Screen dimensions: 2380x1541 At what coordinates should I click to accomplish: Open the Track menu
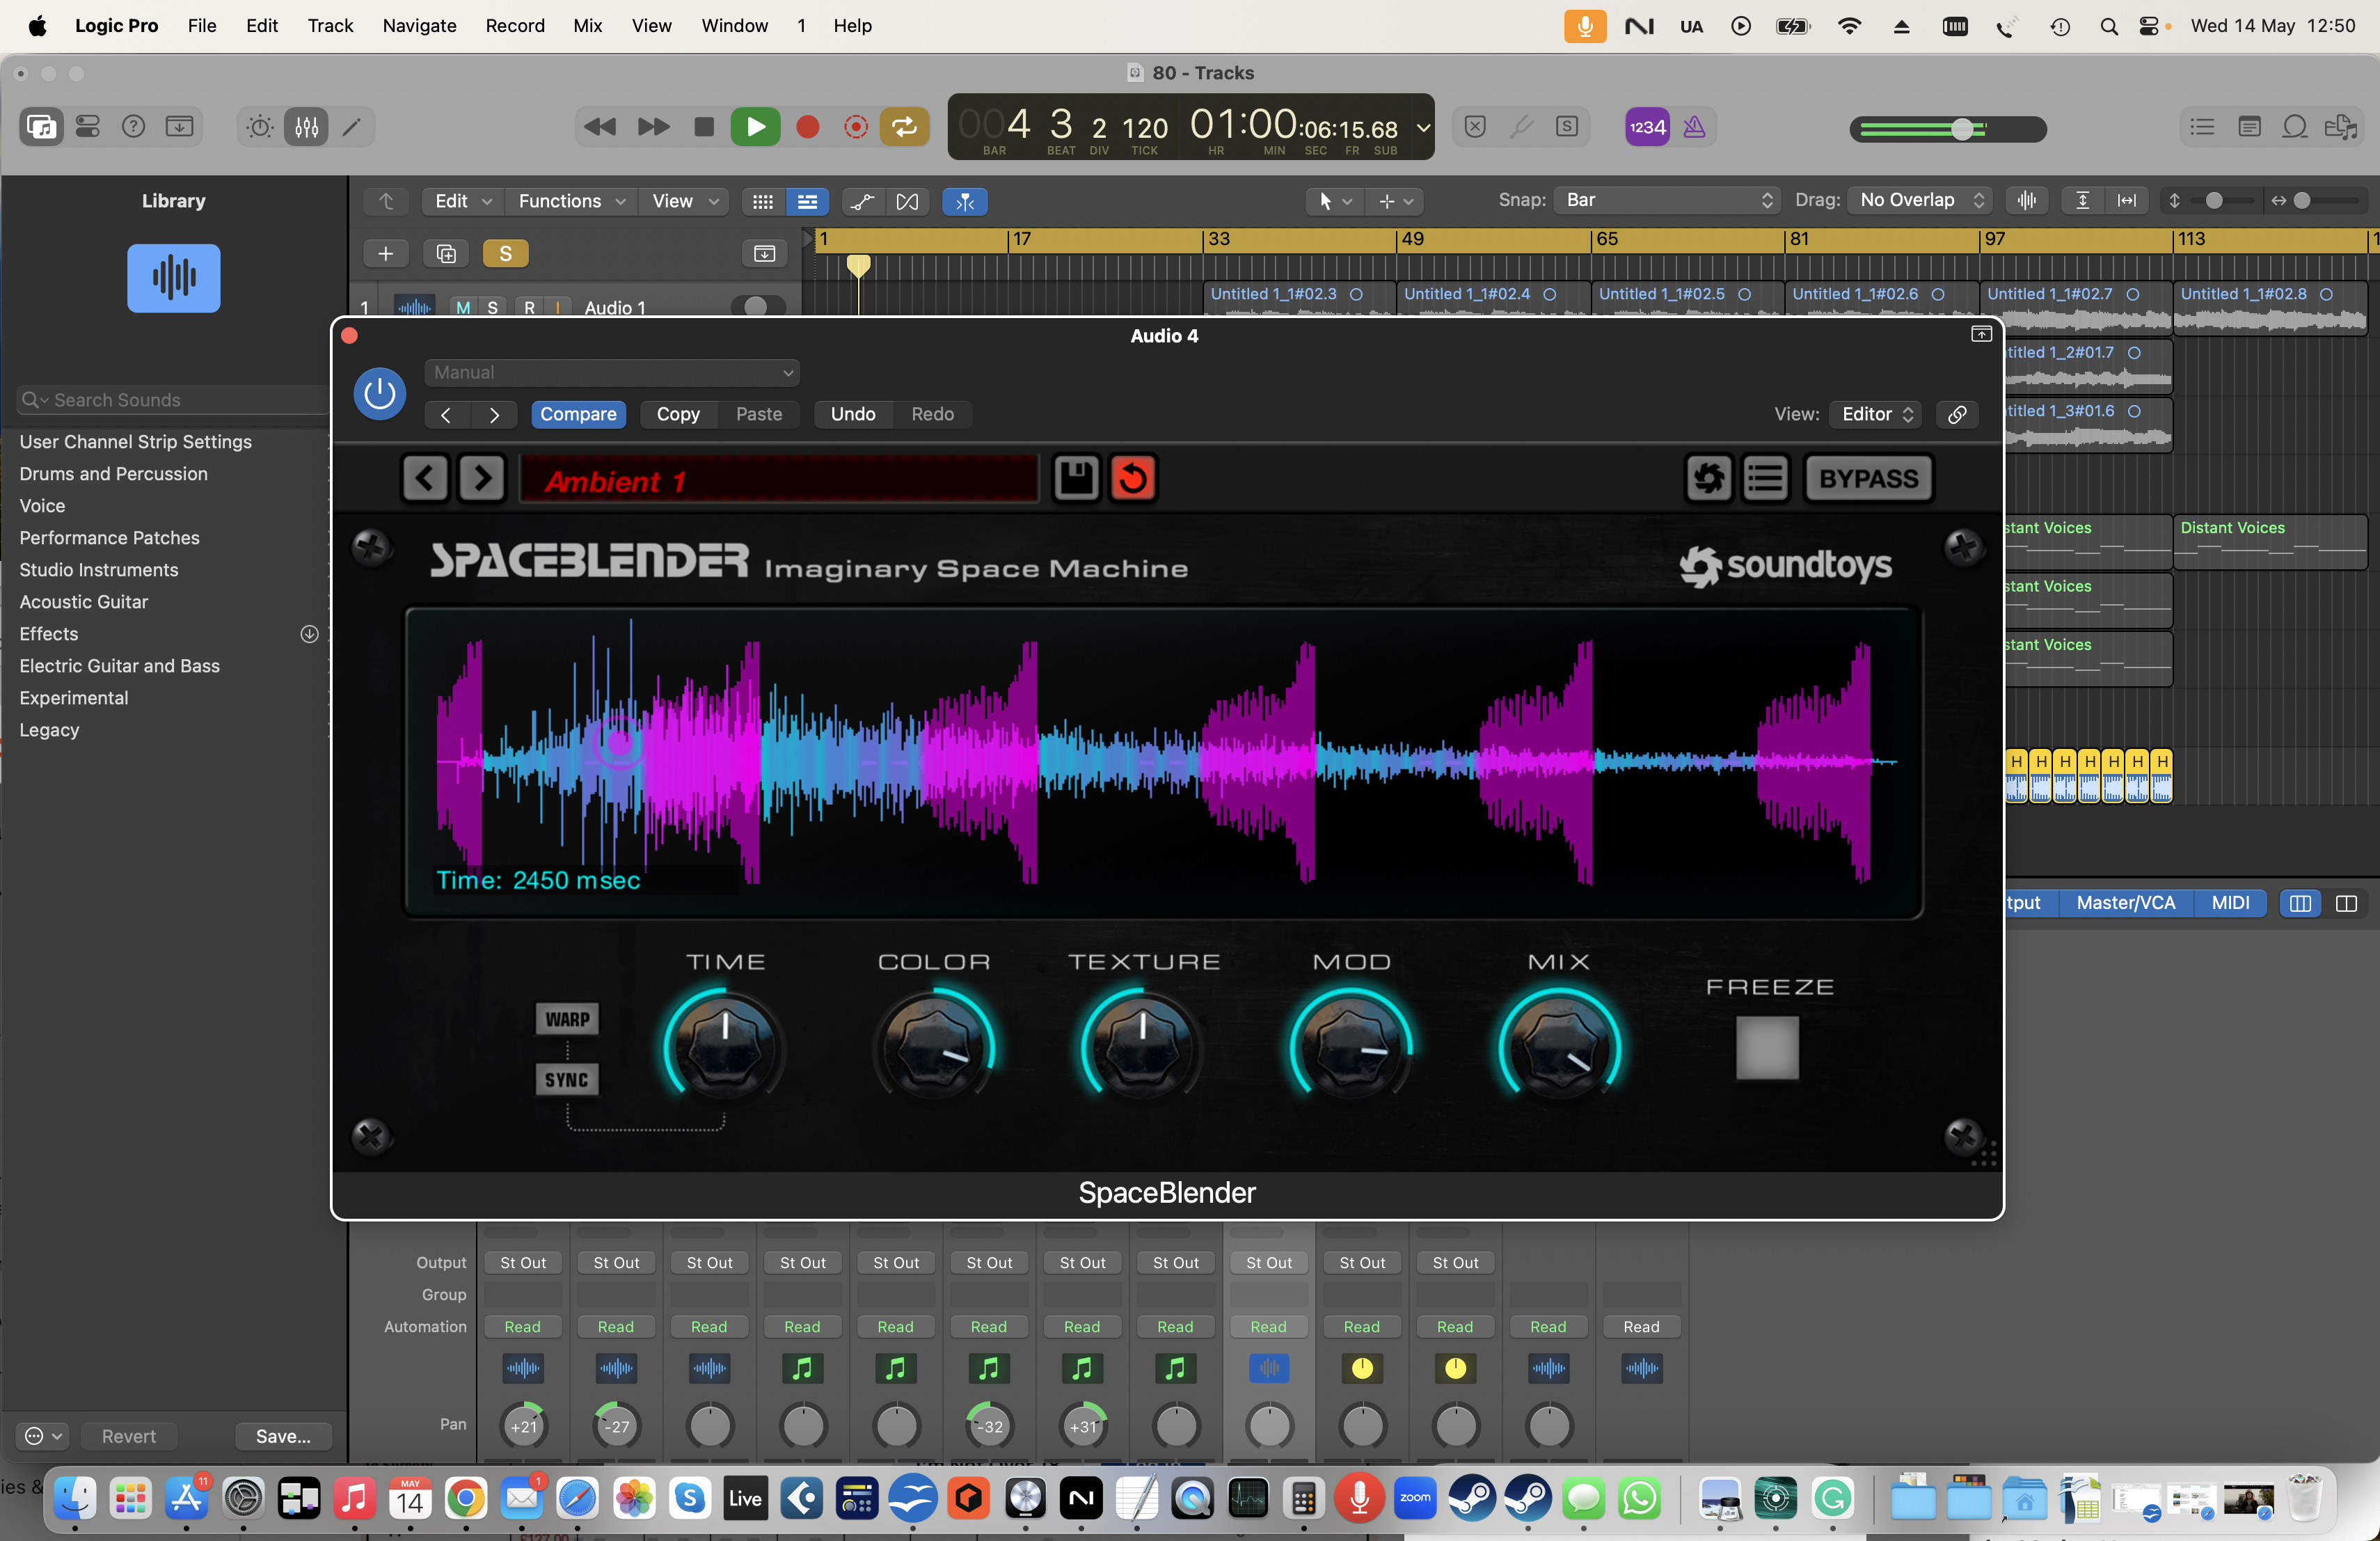(x=330, y=25)
